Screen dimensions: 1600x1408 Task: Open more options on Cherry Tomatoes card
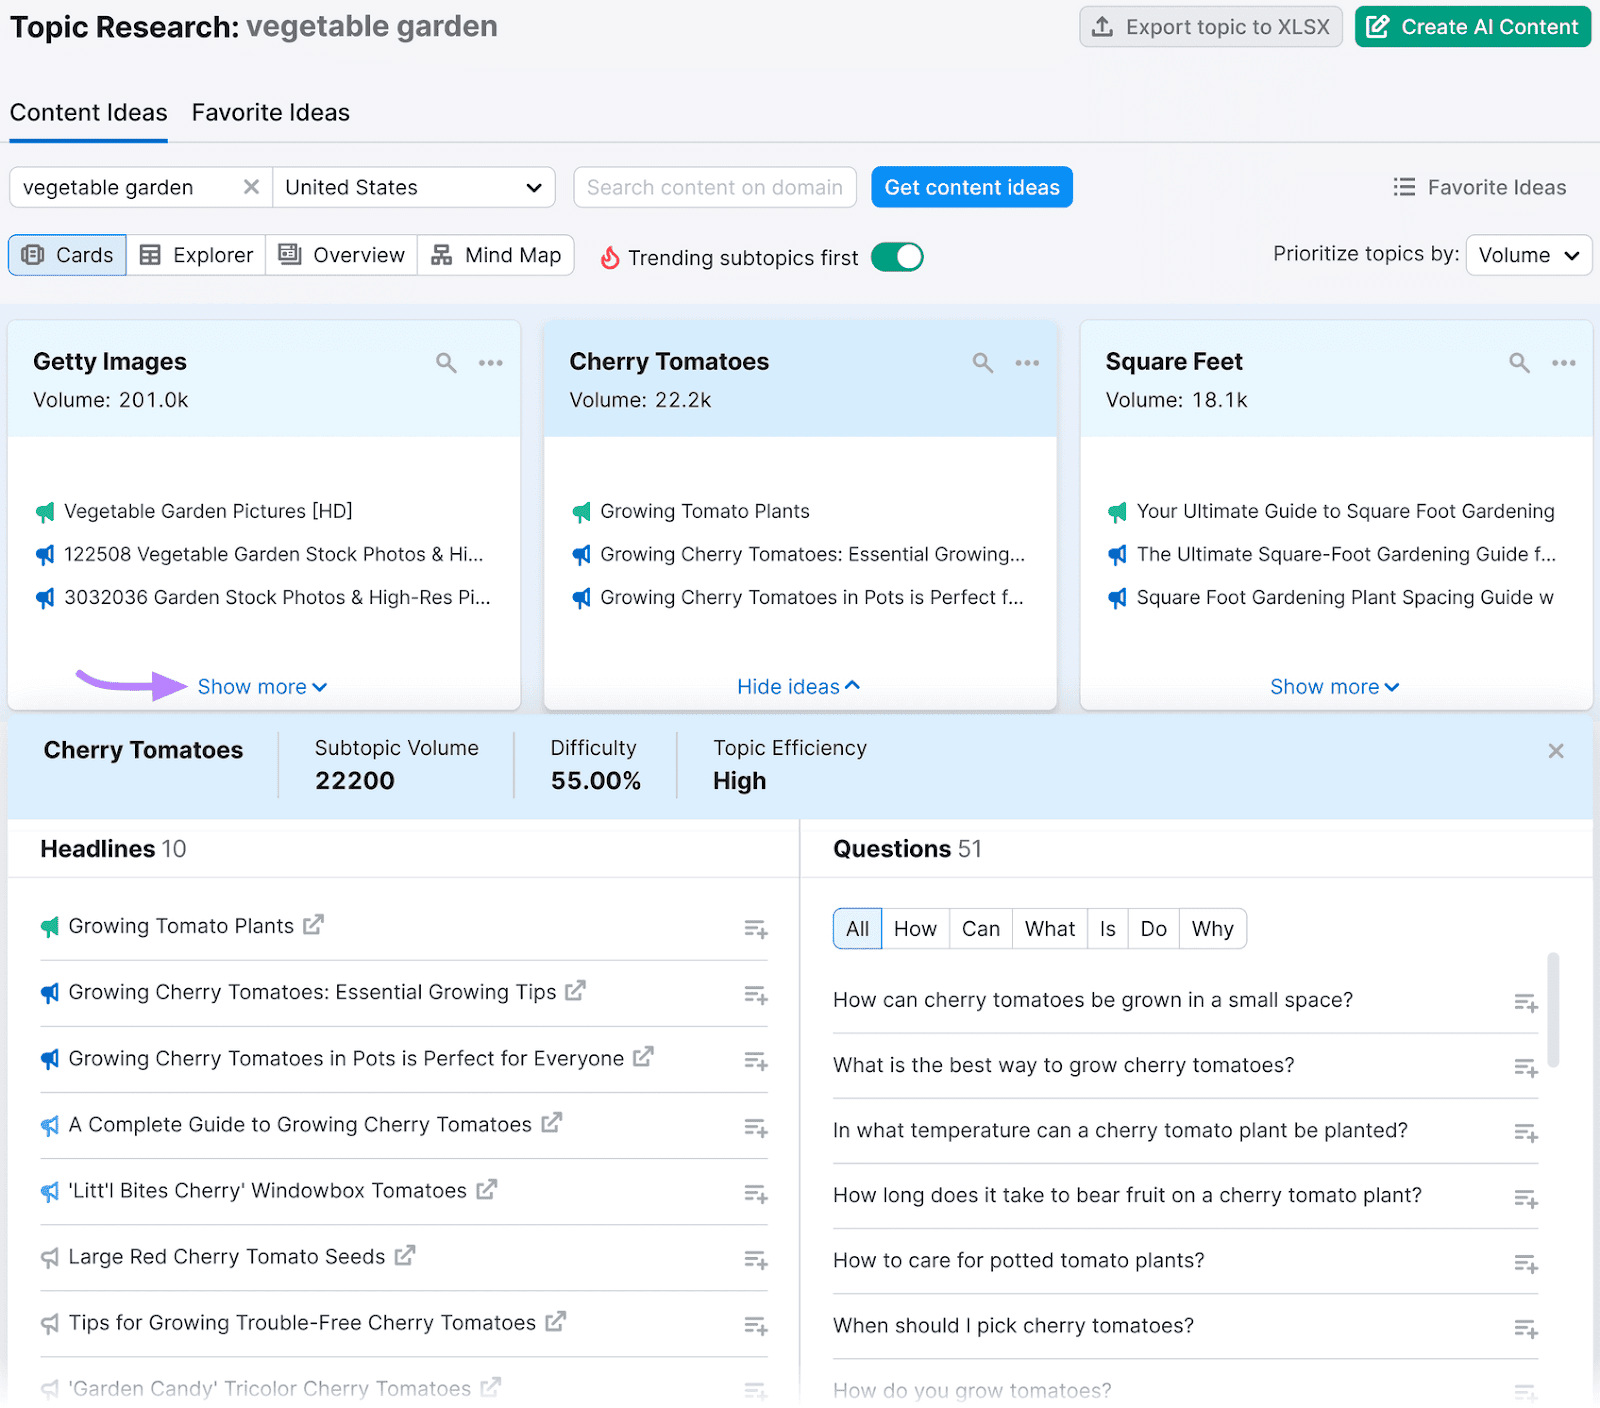pos(1027,363)
